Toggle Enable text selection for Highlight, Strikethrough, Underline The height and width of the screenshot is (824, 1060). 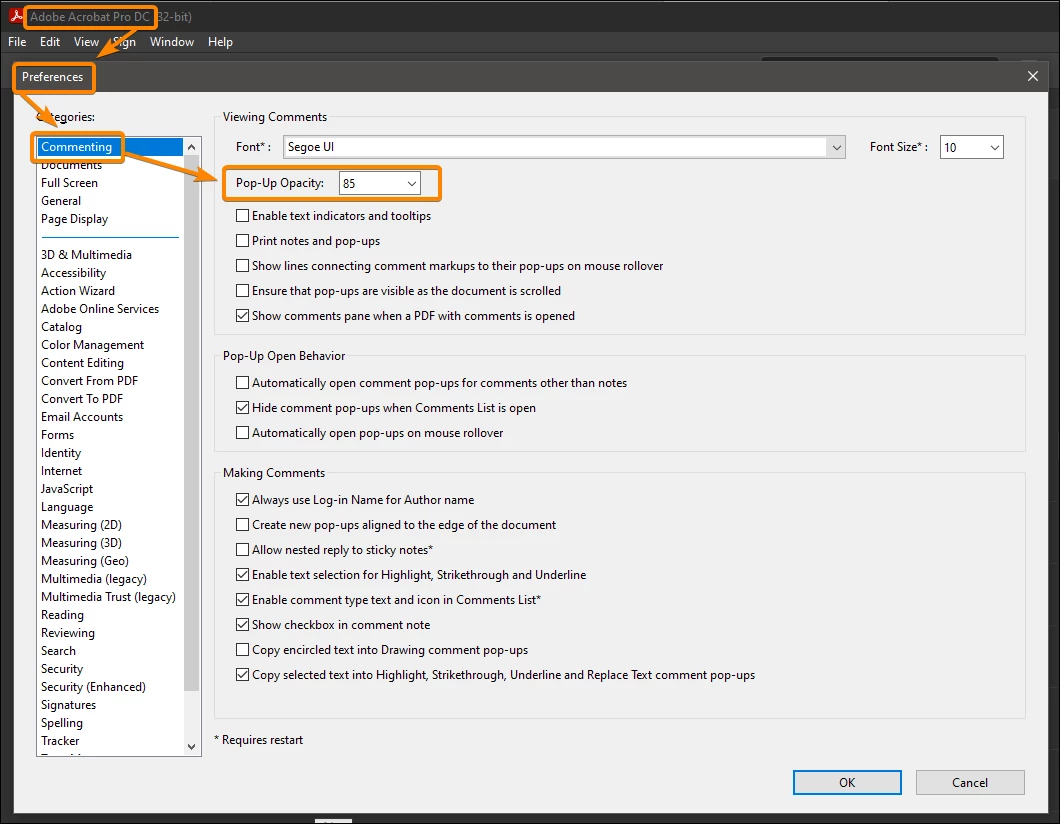pyautogui.click(x=242, y=575)
